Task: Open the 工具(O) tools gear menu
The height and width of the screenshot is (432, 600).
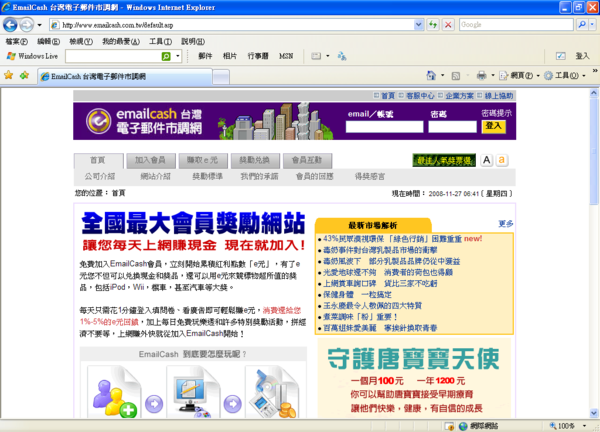Action: click(565, 76)
